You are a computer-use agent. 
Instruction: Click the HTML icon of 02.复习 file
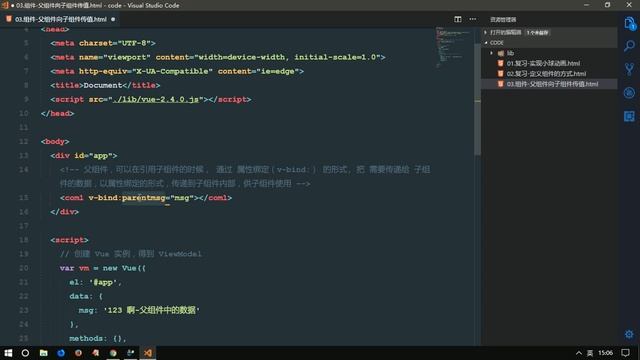[500, 73]
